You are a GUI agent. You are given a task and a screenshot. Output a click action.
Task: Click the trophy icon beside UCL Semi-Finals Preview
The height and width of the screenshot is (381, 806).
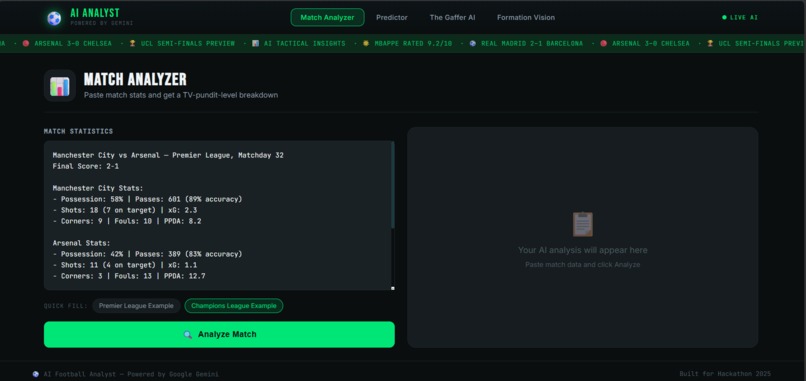[x=132, y=44]
